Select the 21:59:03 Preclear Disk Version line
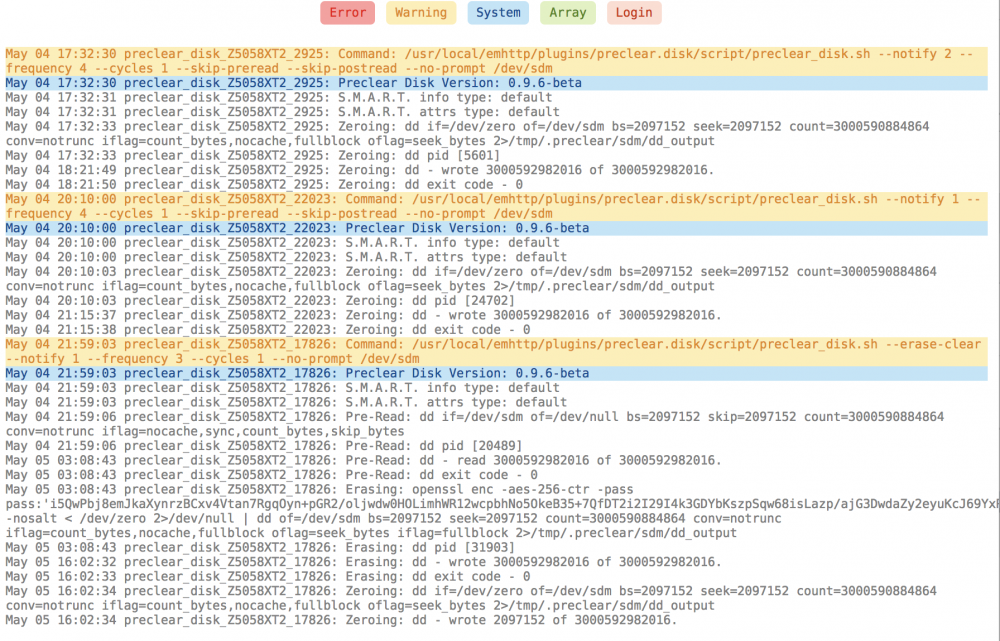1000x641 pixels. click(x=496, y=373)
